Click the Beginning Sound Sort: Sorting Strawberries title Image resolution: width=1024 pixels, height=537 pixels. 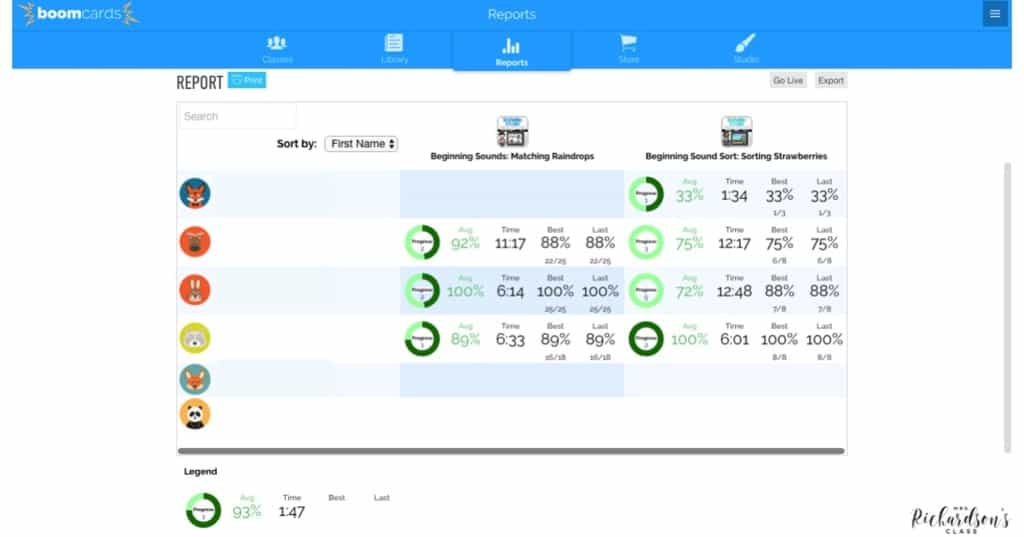pos(736,156)
